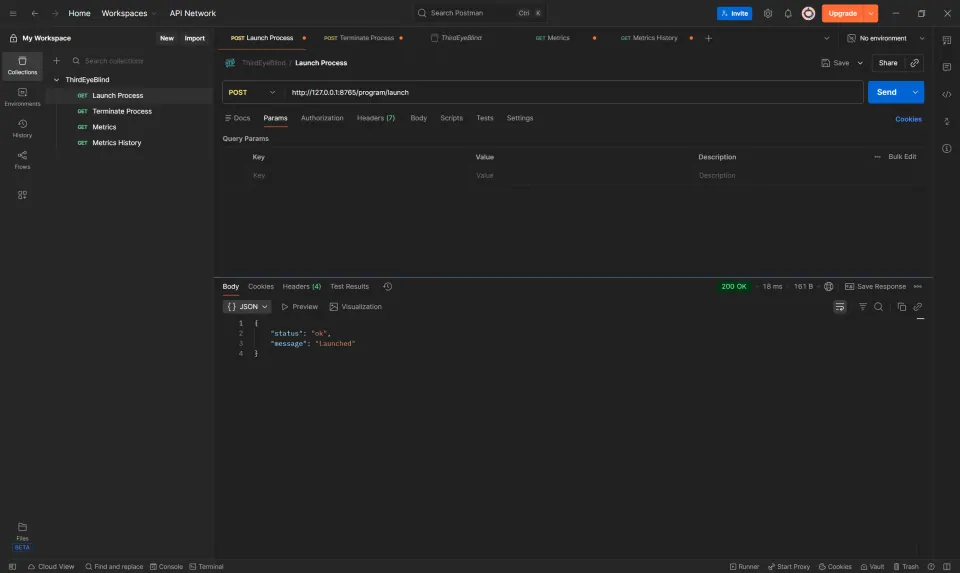Viewport: 960px width, 573px height.
Task: Open the request info icon in right sidebar
Action: 947,148
